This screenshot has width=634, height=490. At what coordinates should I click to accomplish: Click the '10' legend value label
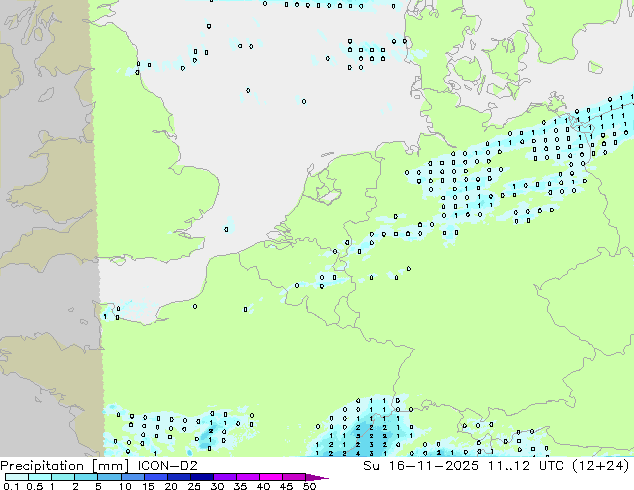point(125,486)
